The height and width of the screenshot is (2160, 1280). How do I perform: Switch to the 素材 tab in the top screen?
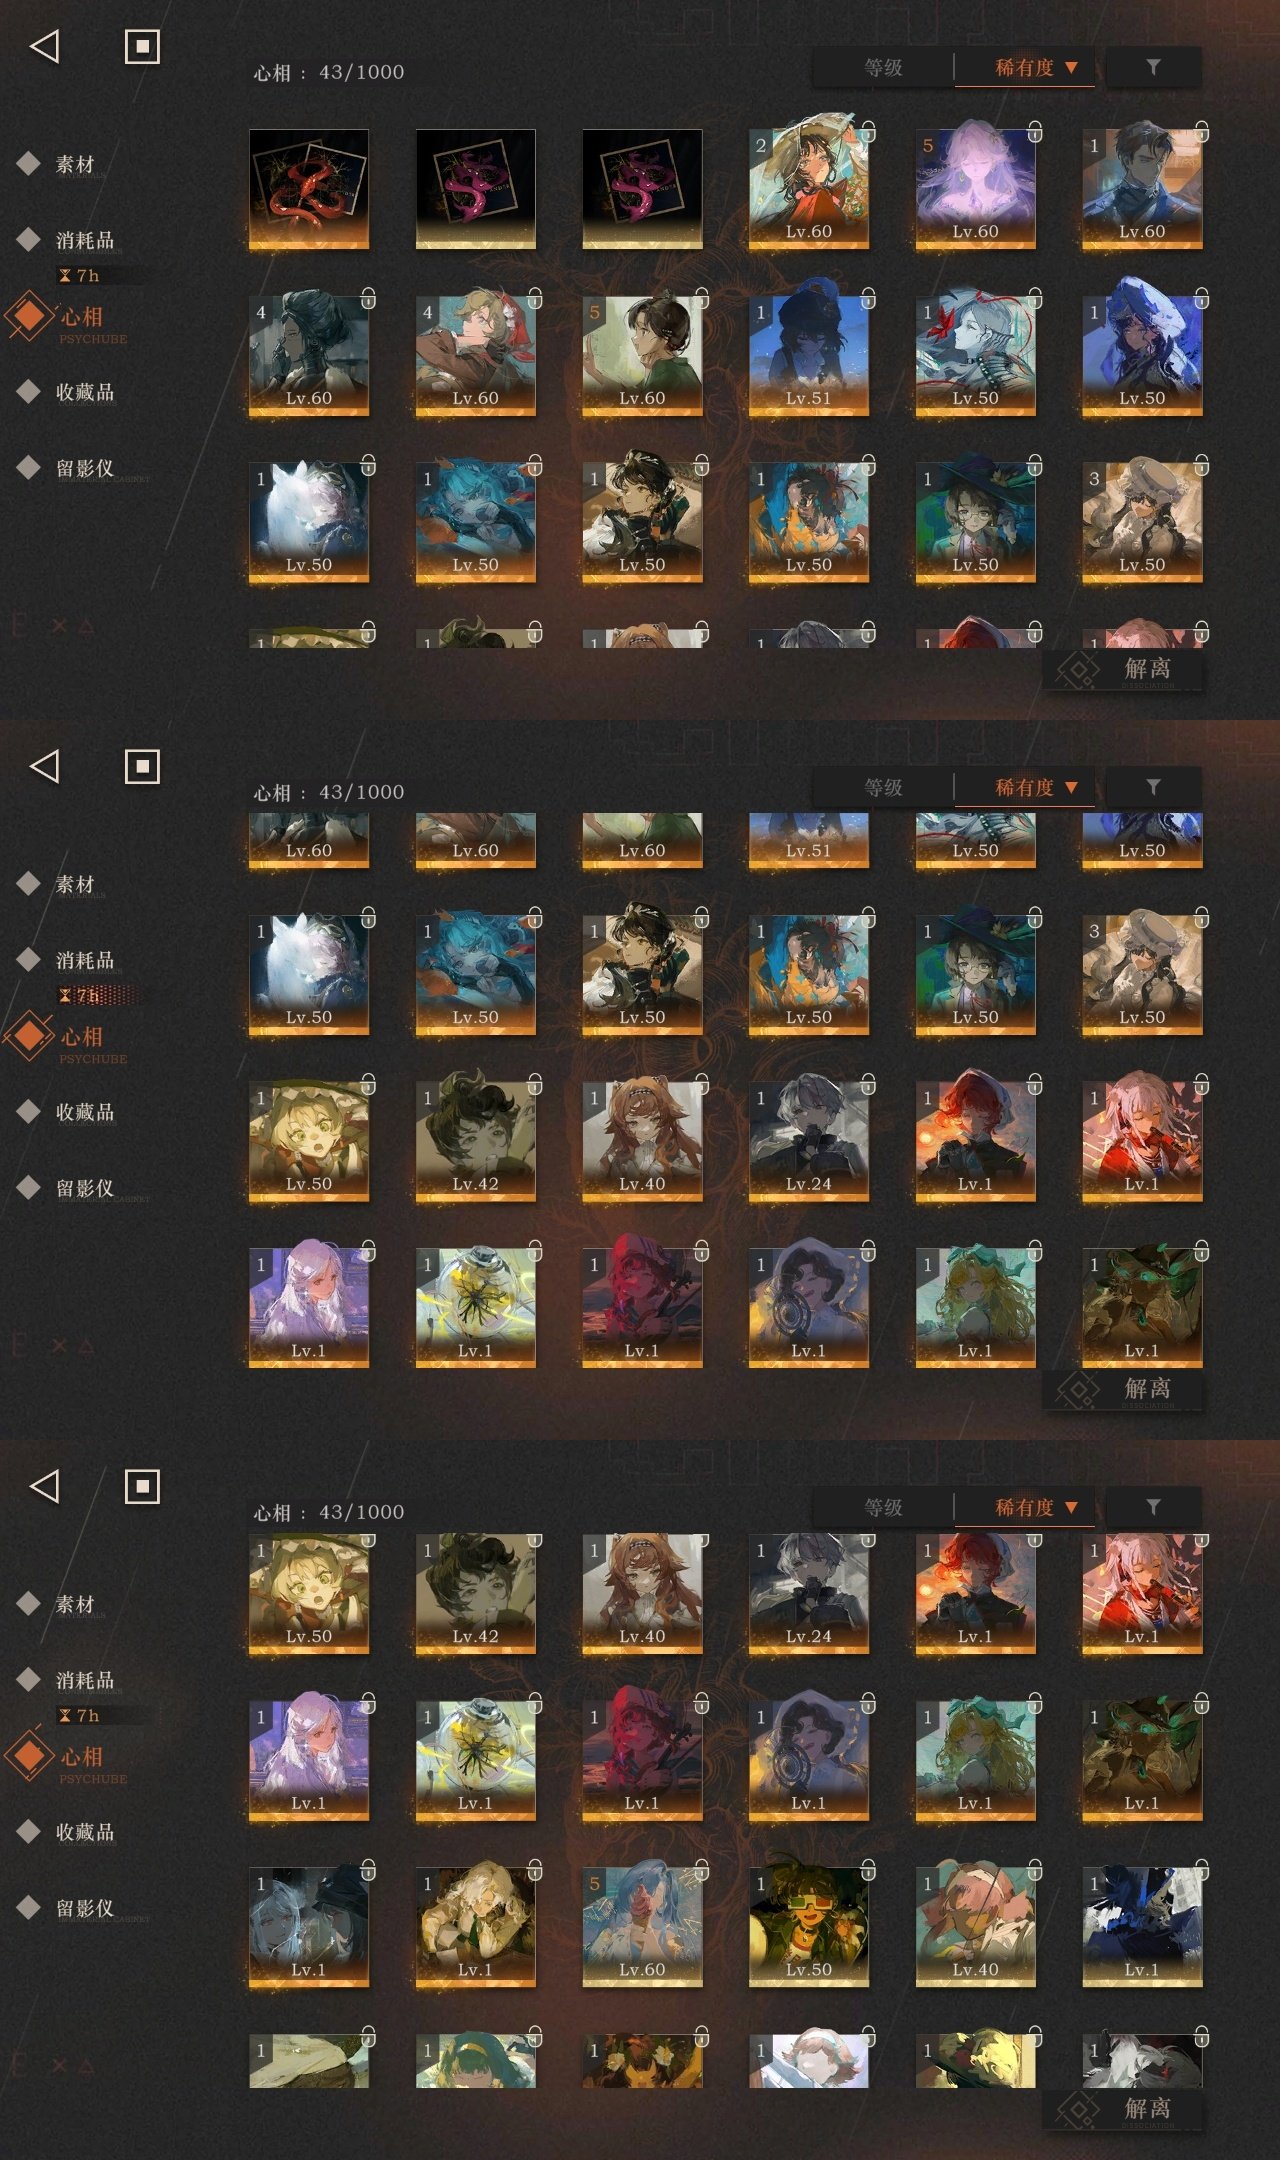pyautogui.click(x=75, y=164)
